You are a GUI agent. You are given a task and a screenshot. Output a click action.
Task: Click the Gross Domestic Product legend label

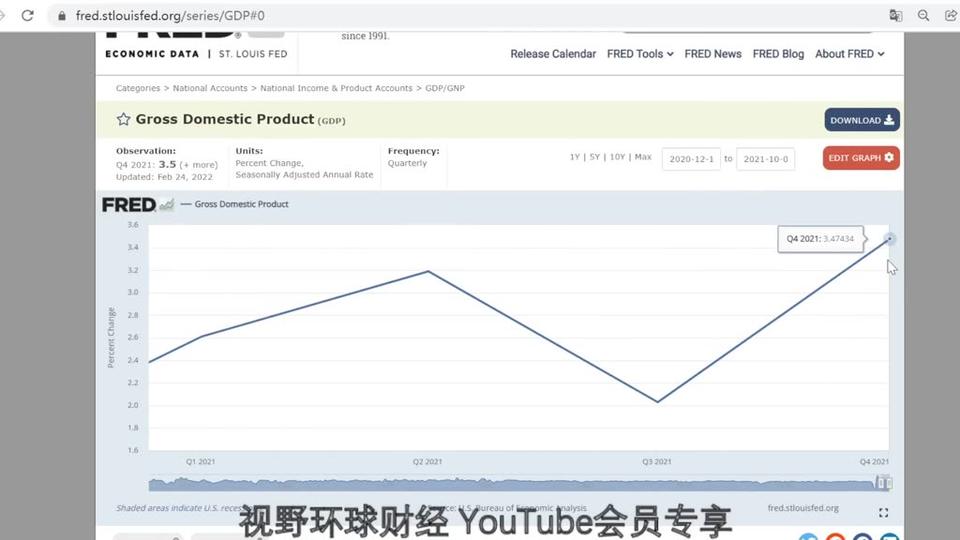[x=241, y=204]
